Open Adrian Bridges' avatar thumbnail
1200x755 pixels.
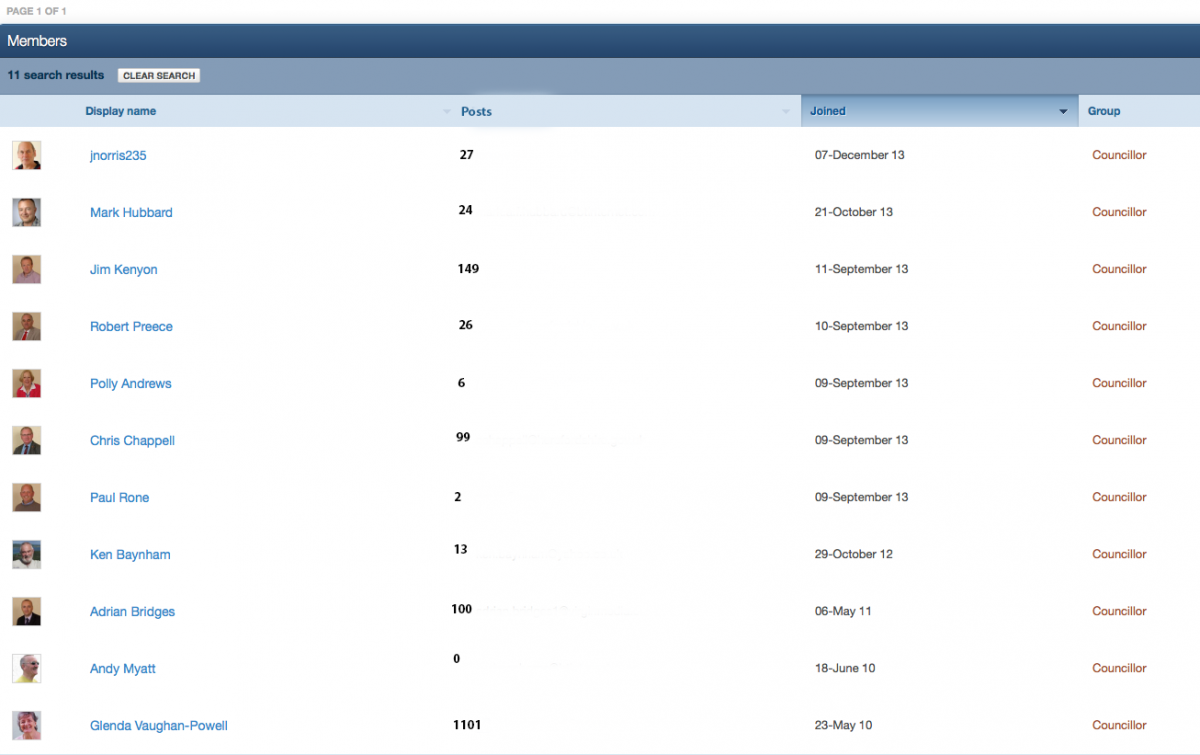pos(27,611)
